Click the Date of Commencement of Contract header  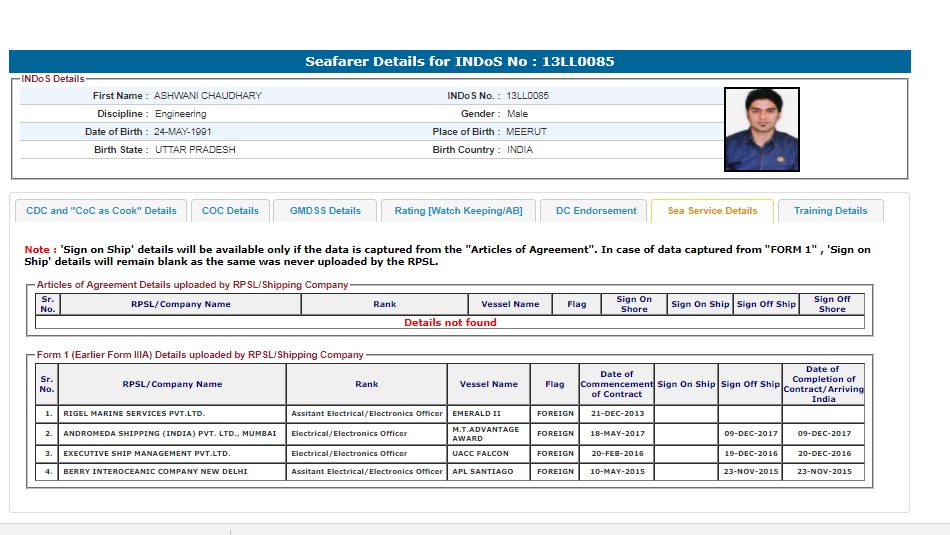click(616, 384)
